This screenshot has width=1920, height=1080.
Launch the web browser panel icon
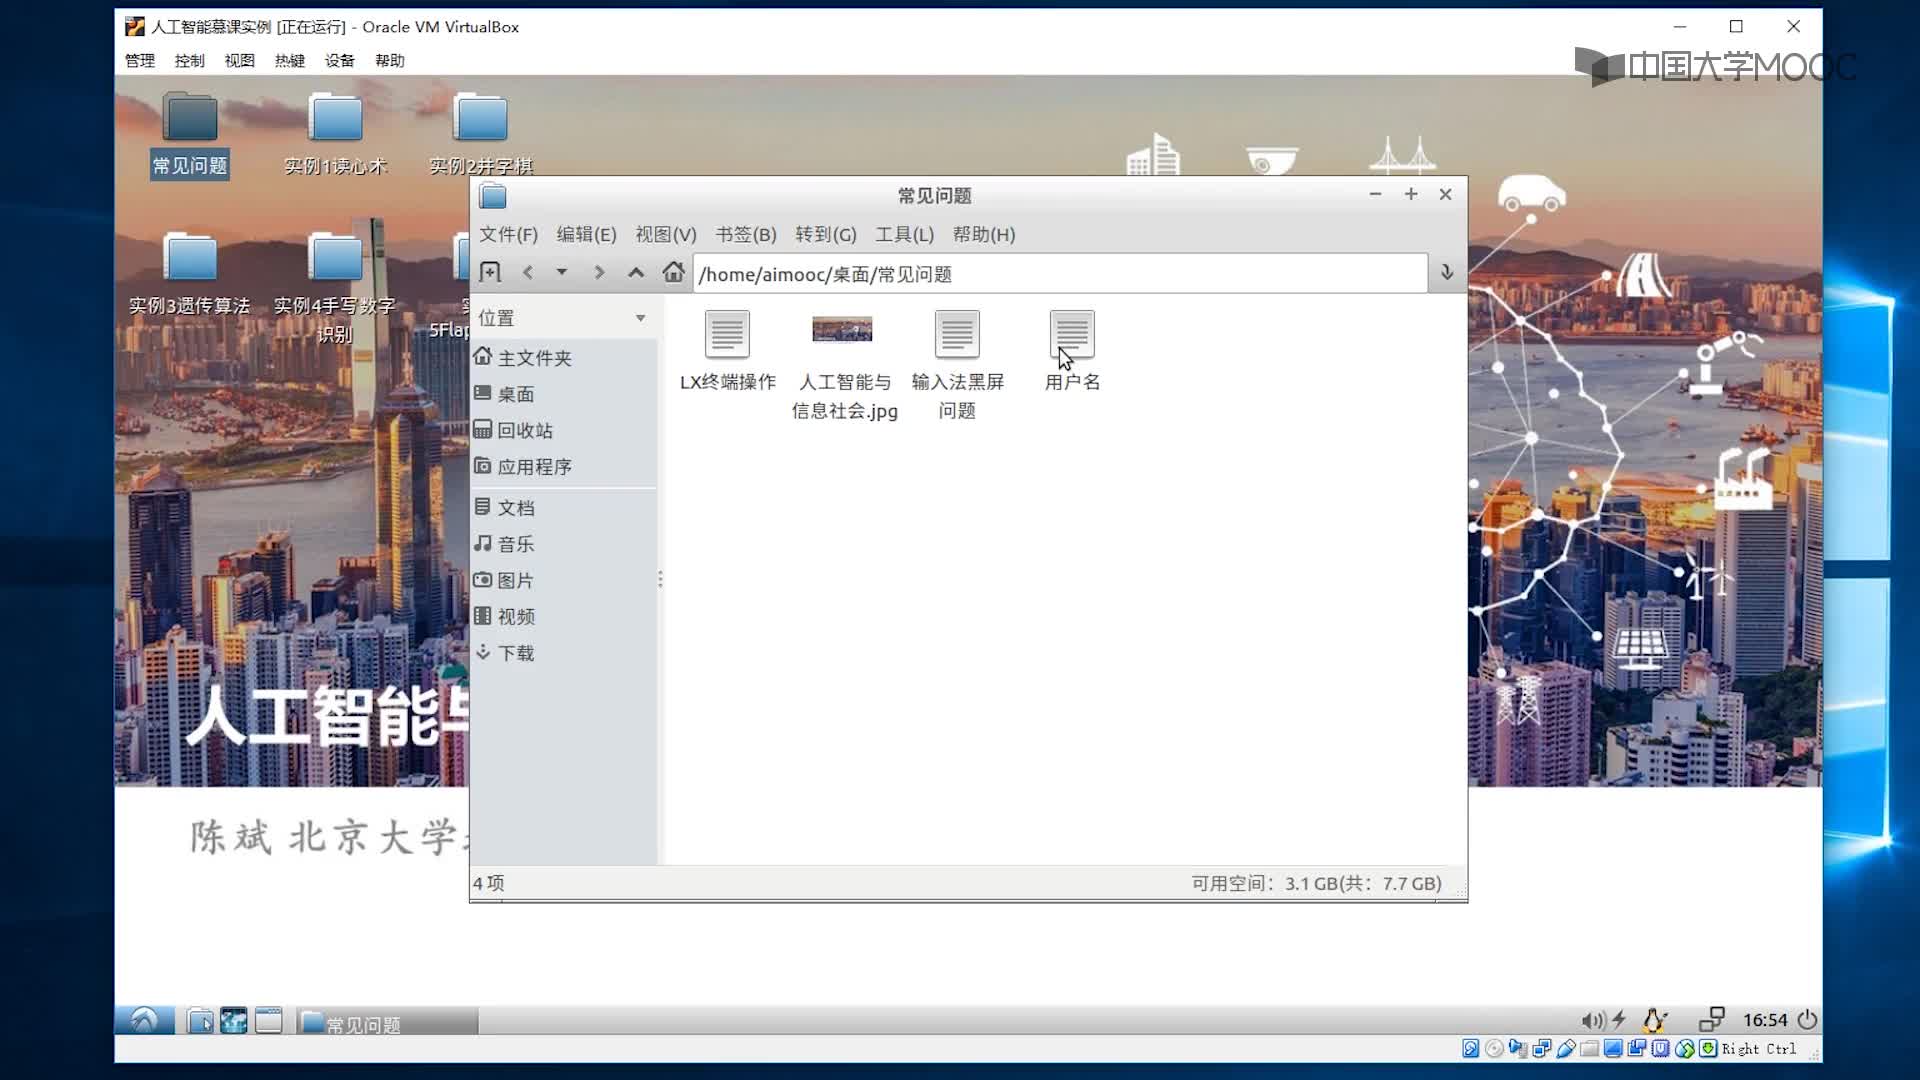(x=234, y=1020)
